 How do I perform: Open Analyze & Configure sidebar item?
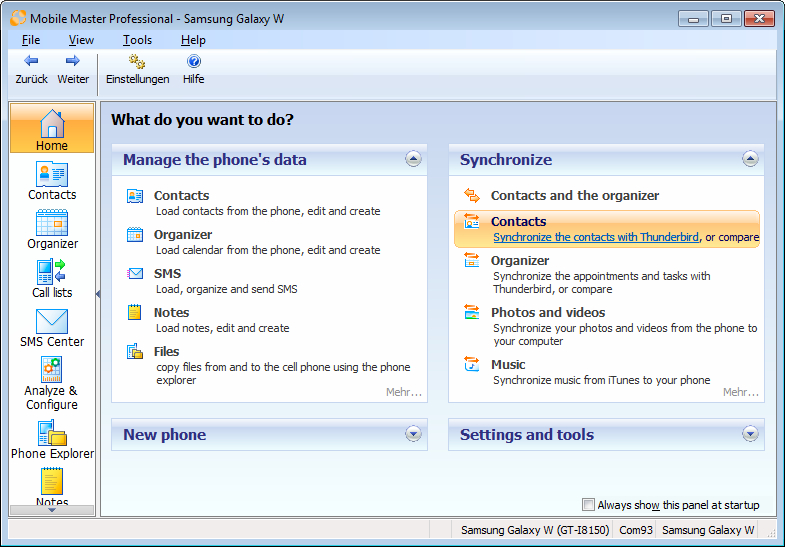(x=52, y=383)
